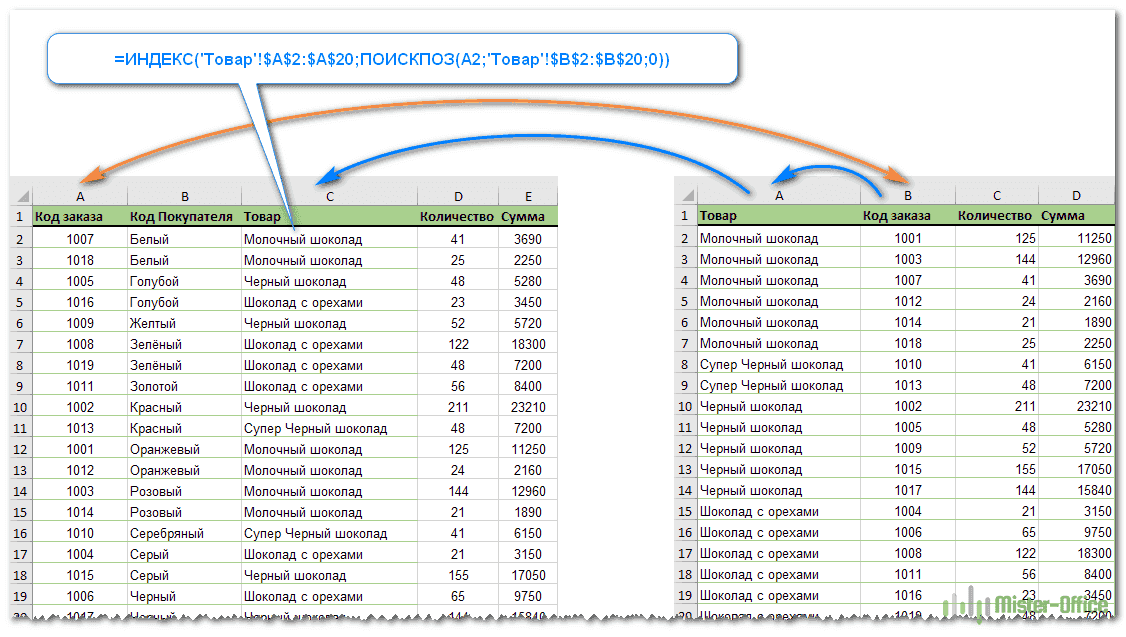Click the 'Код заказа' header cell in the left sheet

click(x=80, y=216)
